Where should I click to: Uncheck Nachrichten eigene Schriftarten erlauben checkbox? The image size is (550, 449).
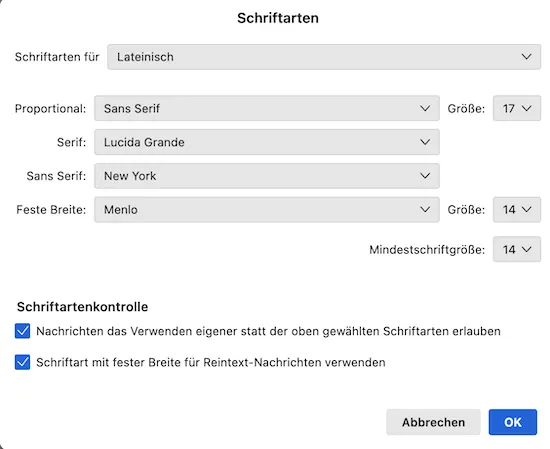pos(22,331)
